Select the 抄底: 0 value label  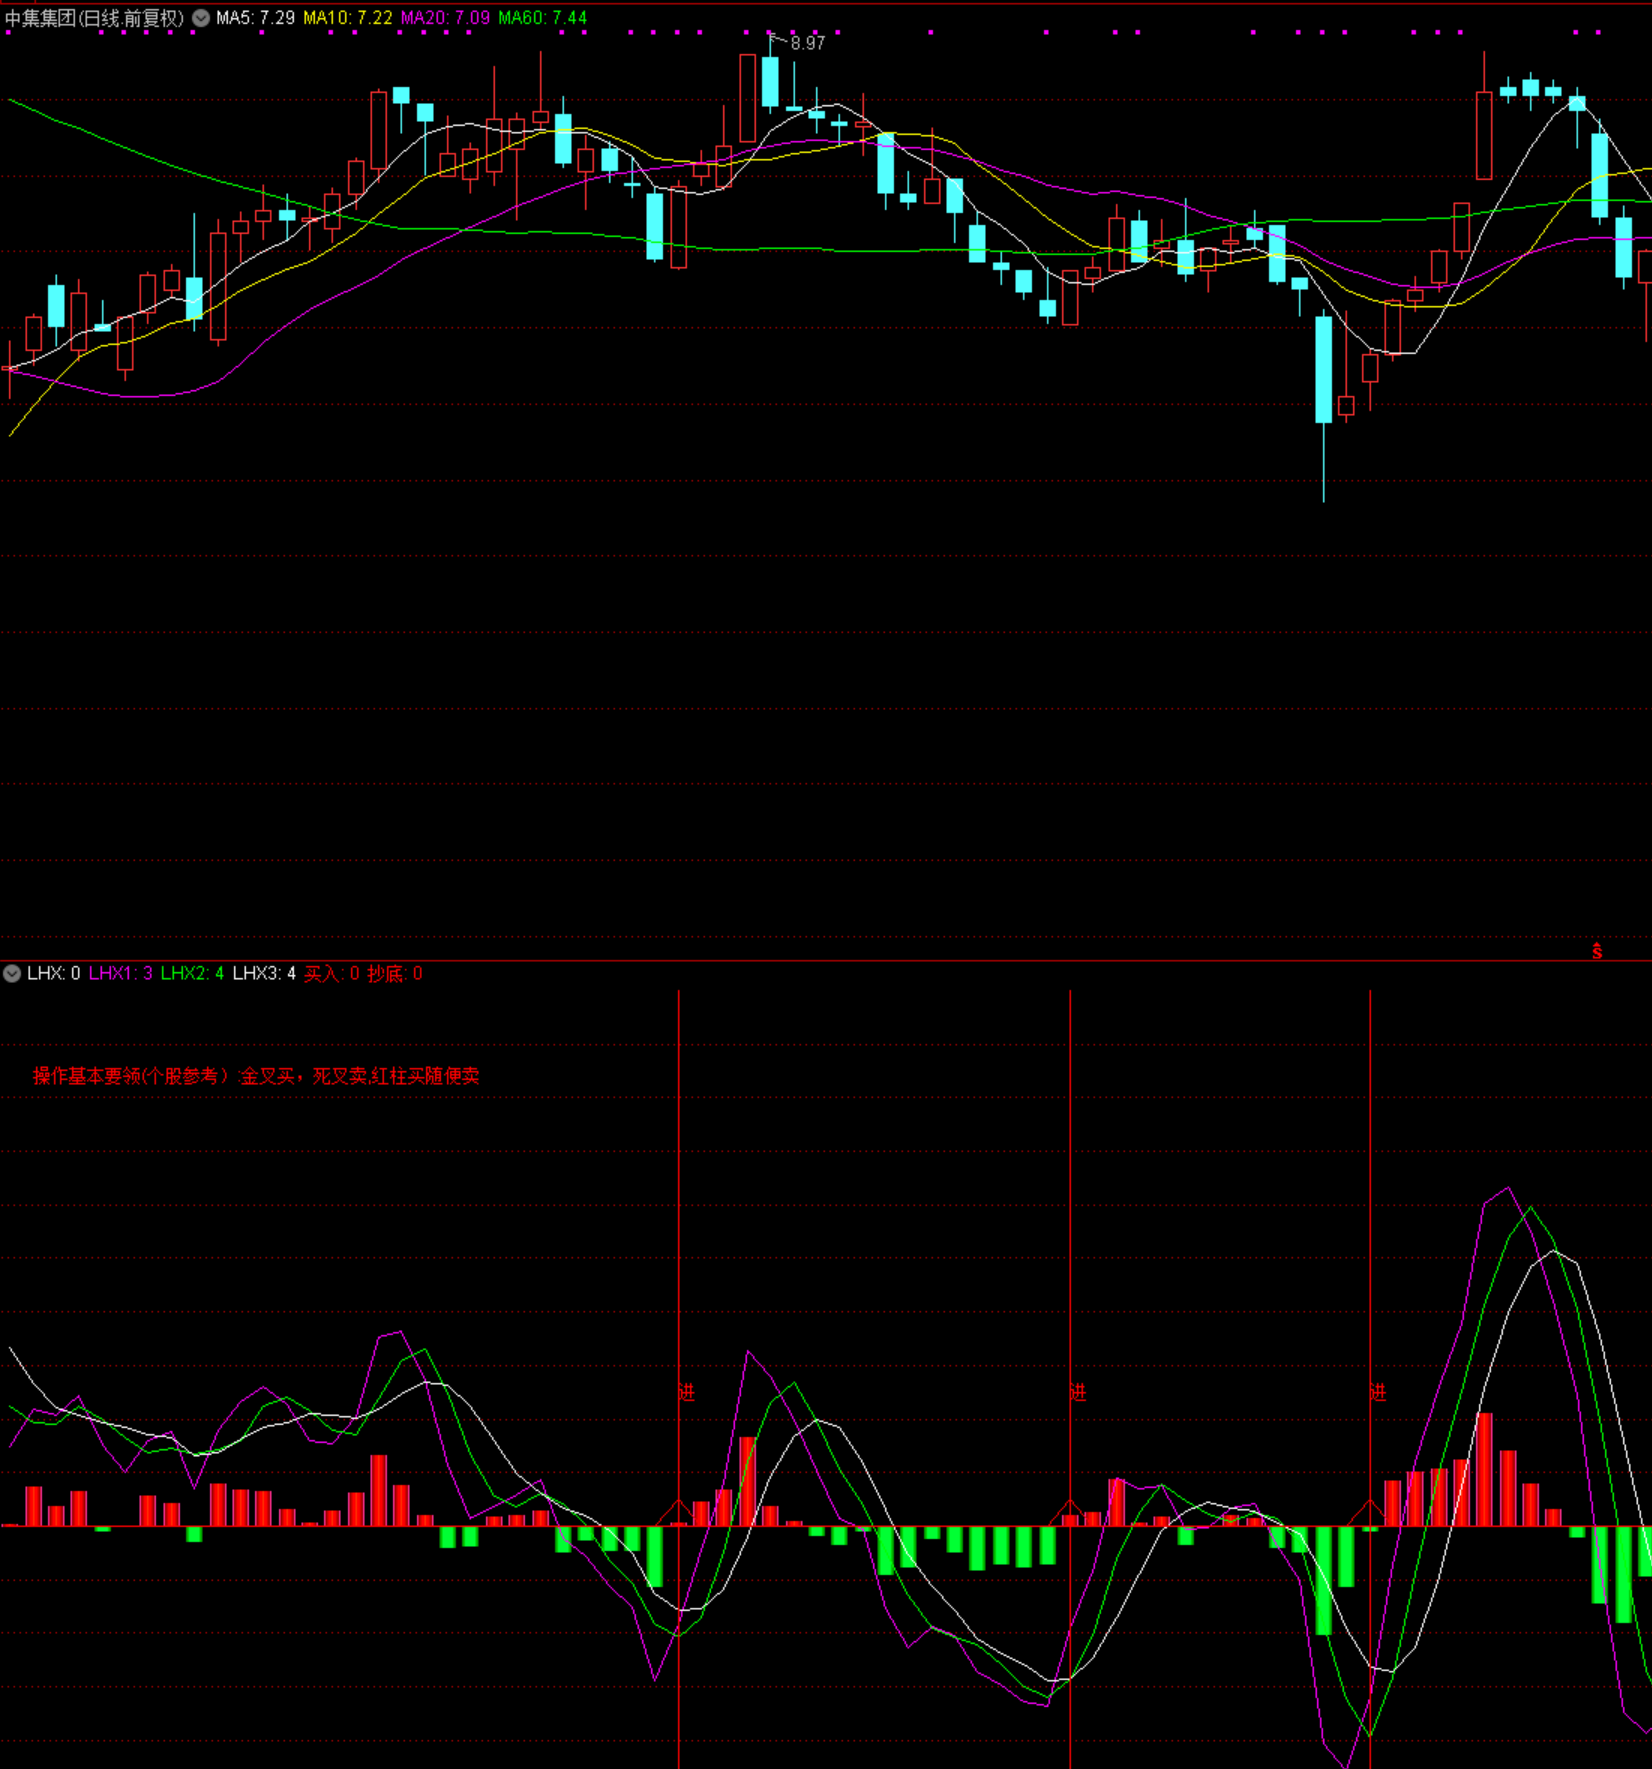pyautogui.click(x=395, y=973)
